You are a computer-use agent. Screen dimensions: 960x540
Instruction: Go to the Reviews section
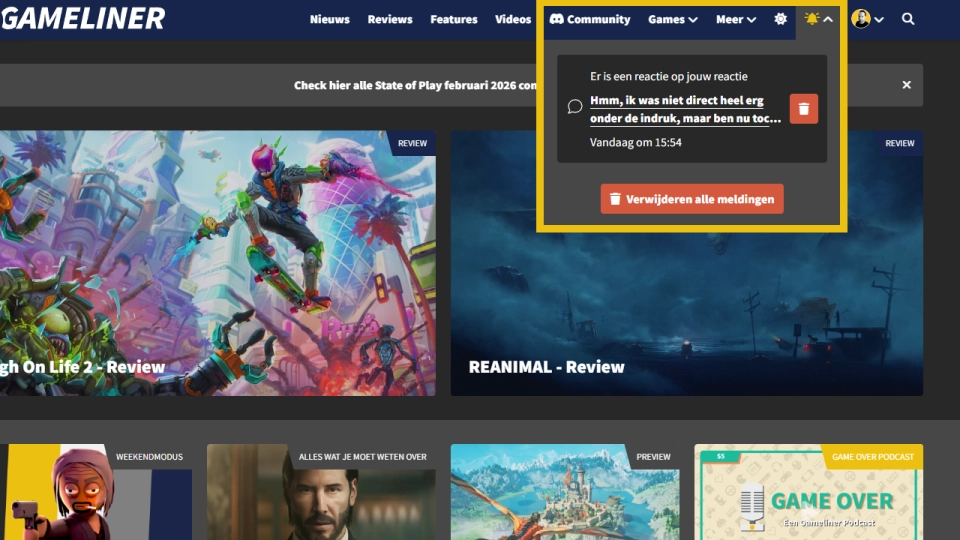390,20
